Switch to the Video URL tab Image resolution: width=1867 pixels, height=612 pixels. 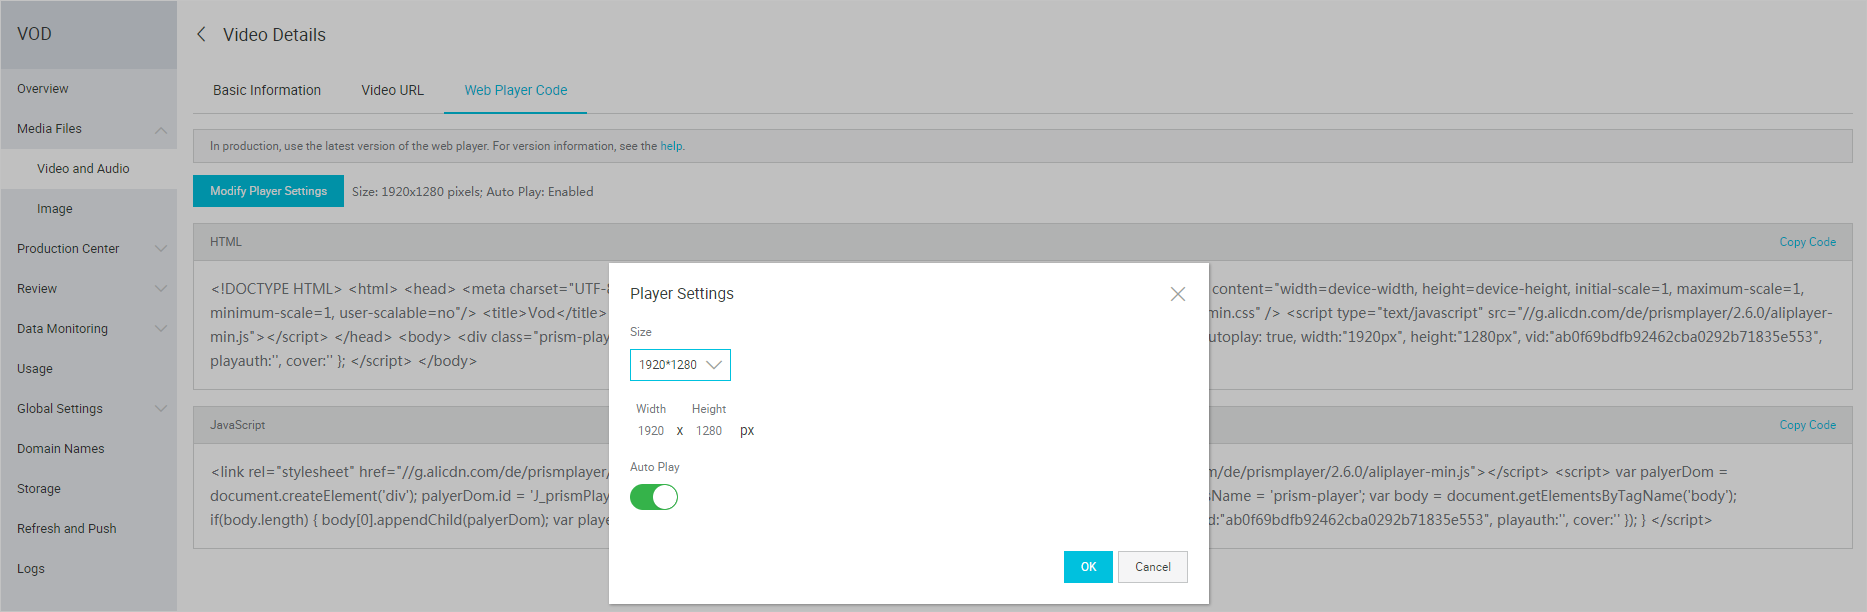click(392, 90)
